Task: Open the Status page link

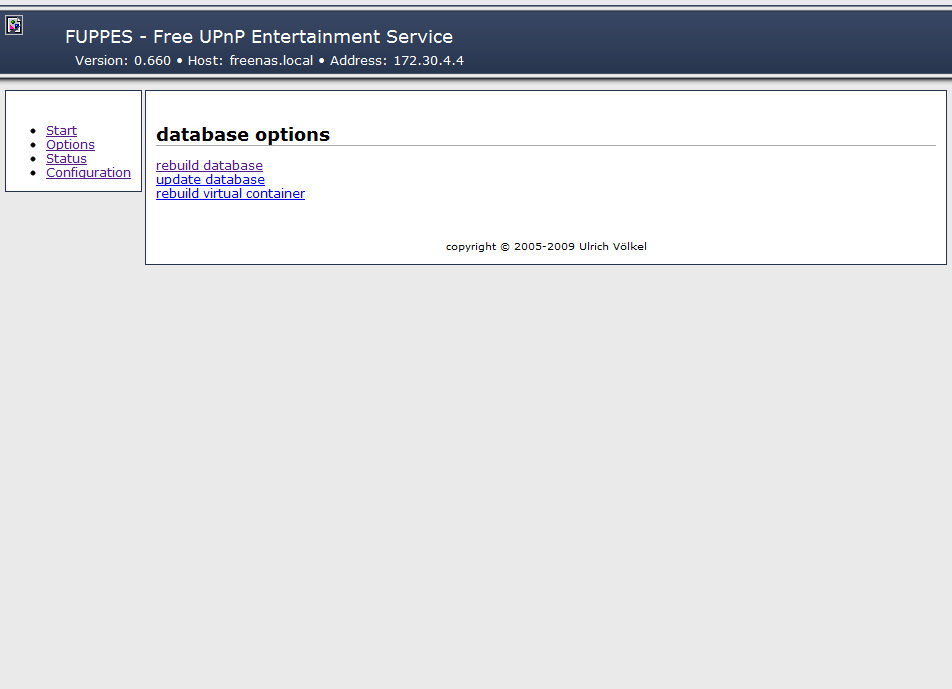Action: tap(66, 158)
